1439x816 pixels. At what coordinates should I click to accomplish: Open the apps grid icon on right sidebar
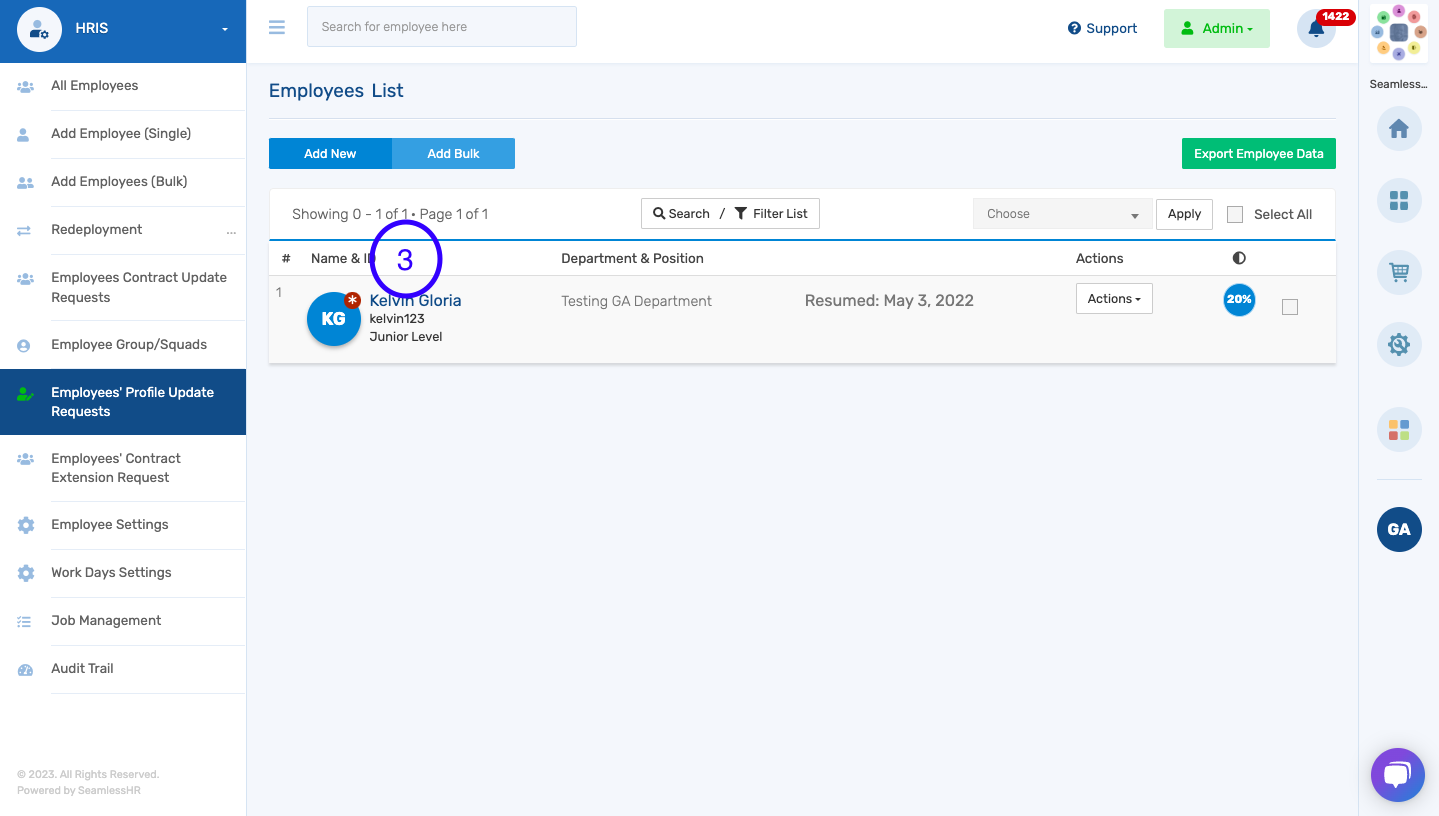pos(1398,200)
